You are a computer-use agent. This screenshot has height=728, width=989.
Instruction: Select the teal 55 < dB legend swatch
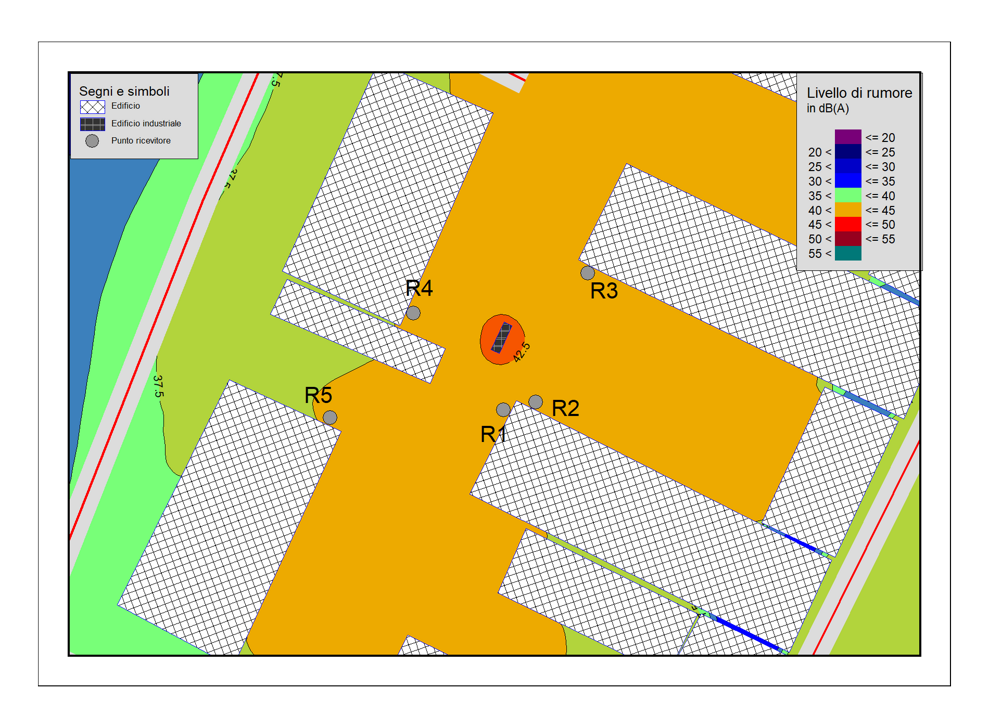coord(848,254)
